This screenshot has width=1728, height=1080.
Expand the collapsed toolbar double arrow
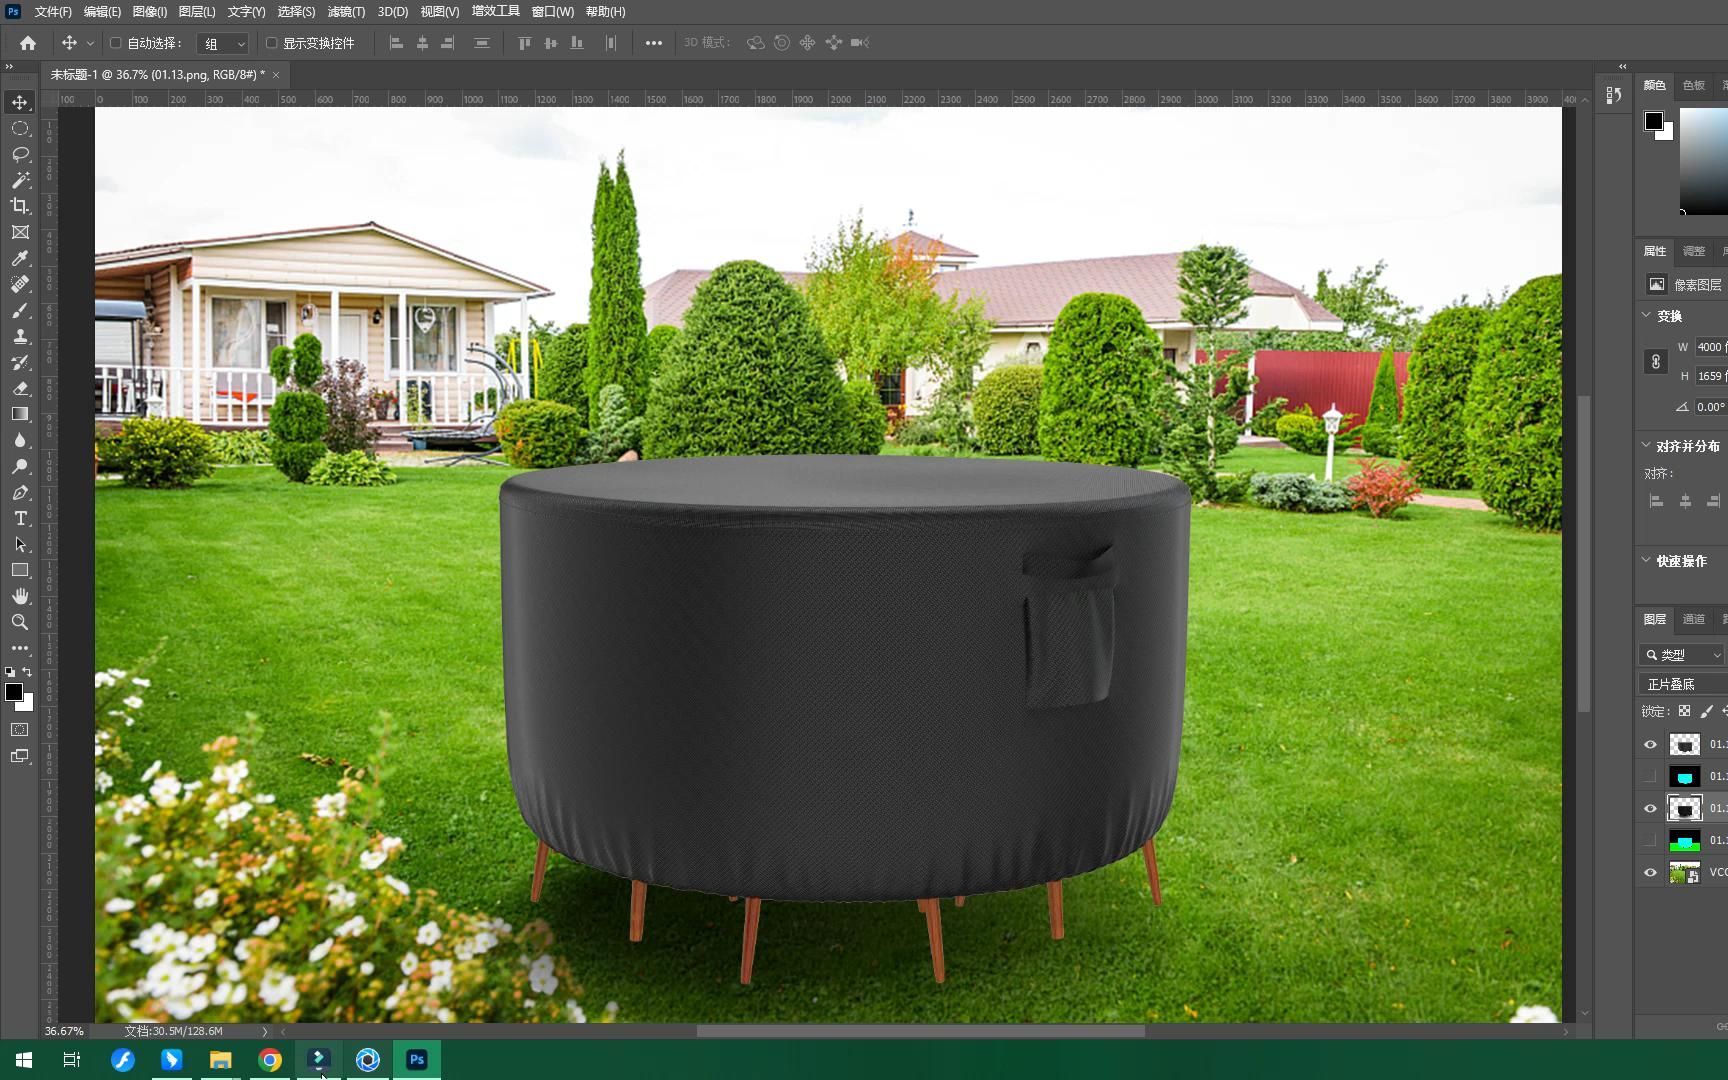click(9, 66)
